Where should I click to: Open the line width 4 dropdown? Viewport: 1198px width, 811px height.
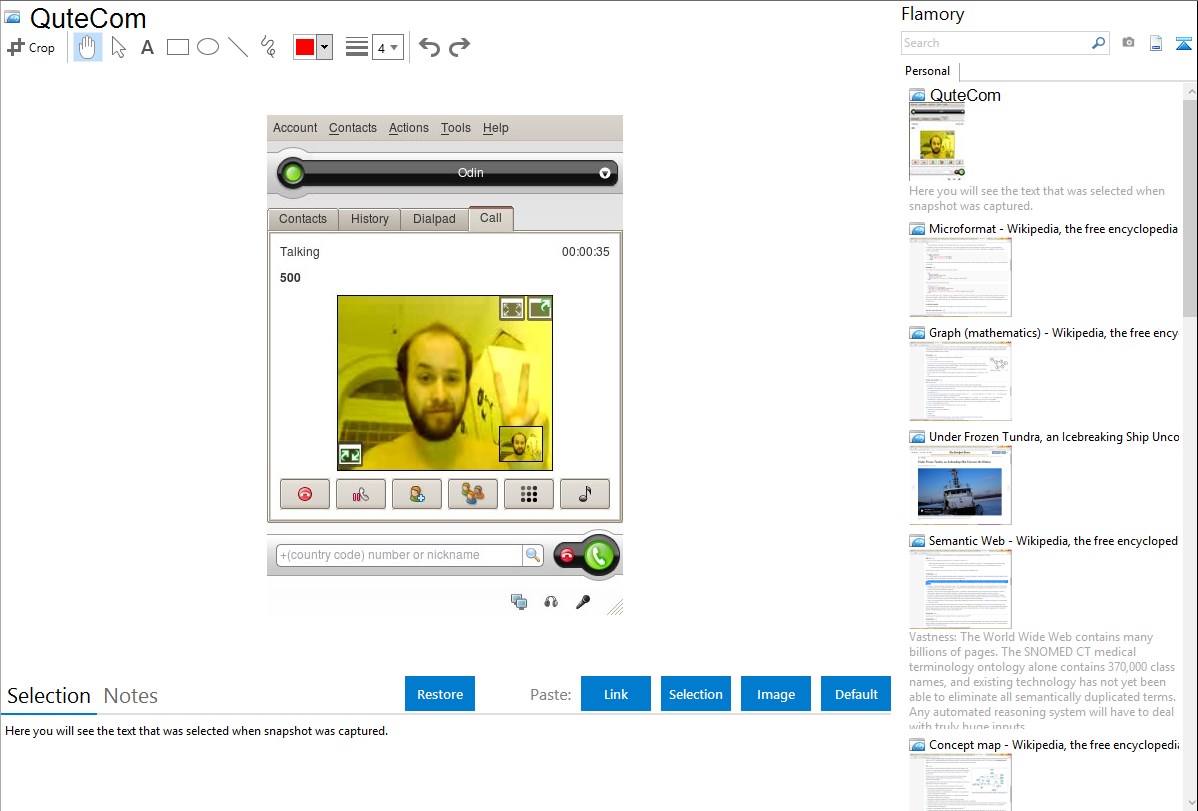tap(387, 47)
